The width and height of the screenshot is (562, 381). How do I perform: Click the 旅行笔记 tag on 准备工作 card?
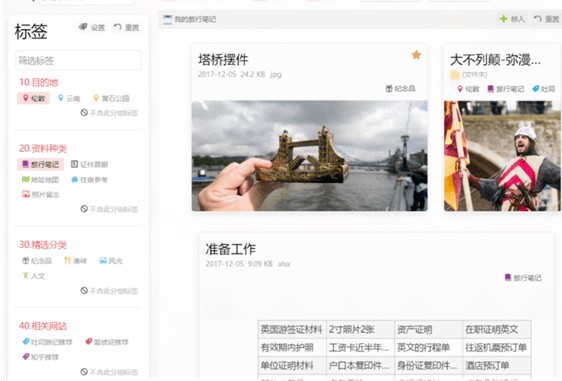pyautogui.click(x=523, y=278)
